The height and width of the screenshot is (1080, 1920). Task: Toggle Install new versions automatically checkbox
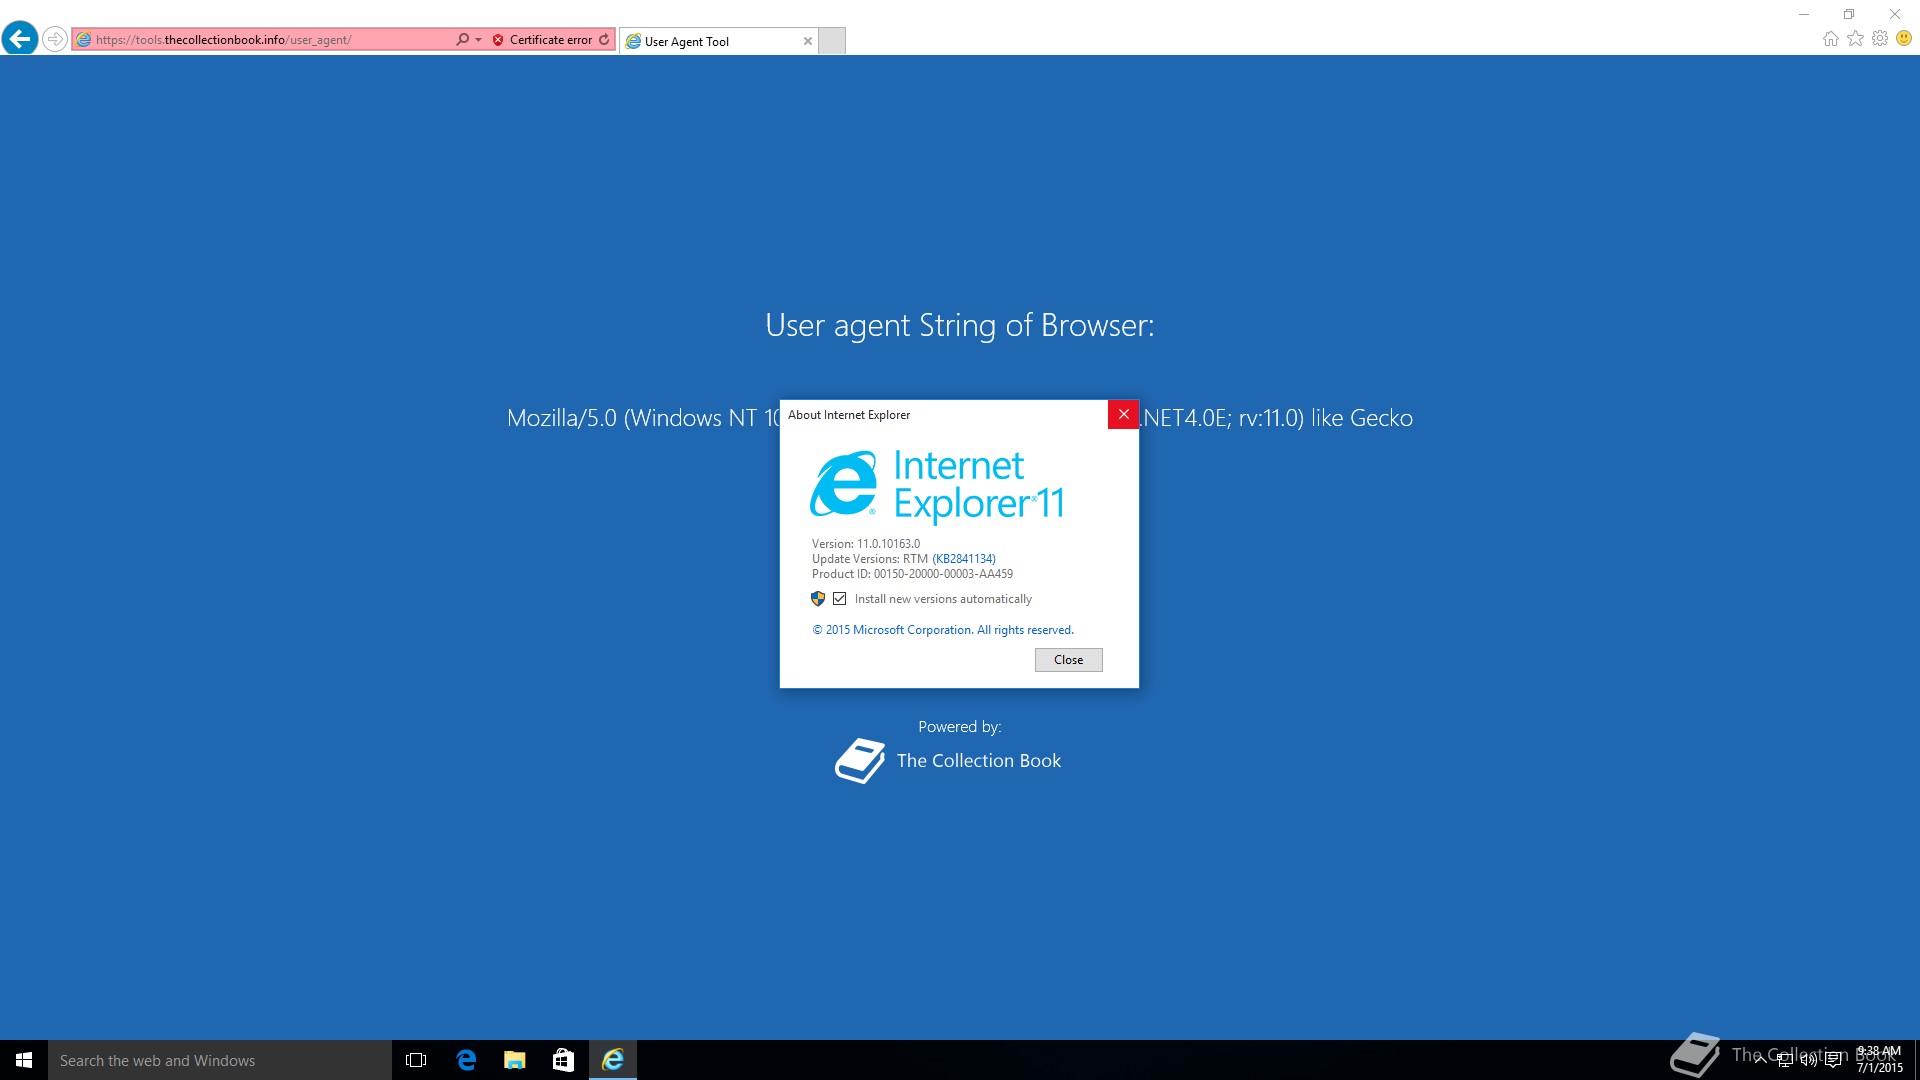tap(840, 599)
